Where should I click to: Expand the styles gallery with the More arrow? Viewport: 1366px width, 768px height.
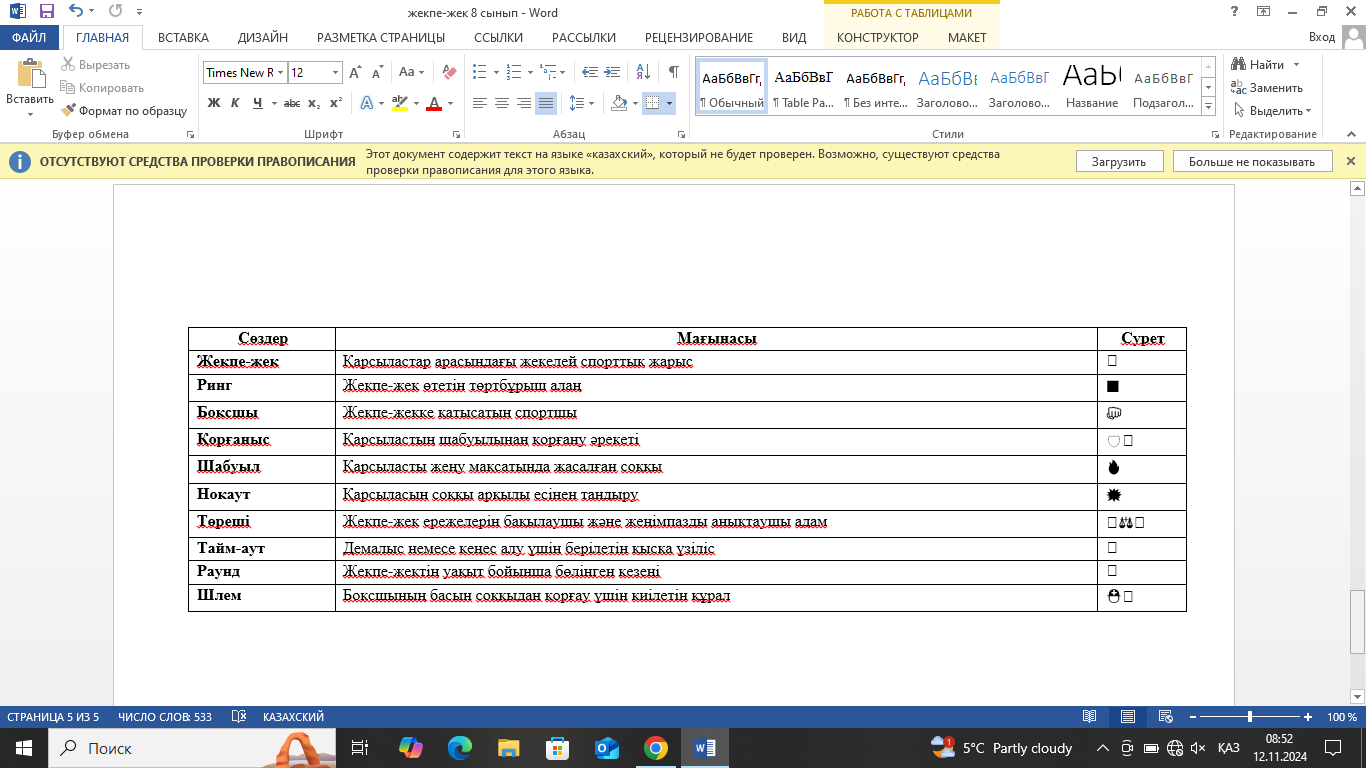click(1209, 106)
